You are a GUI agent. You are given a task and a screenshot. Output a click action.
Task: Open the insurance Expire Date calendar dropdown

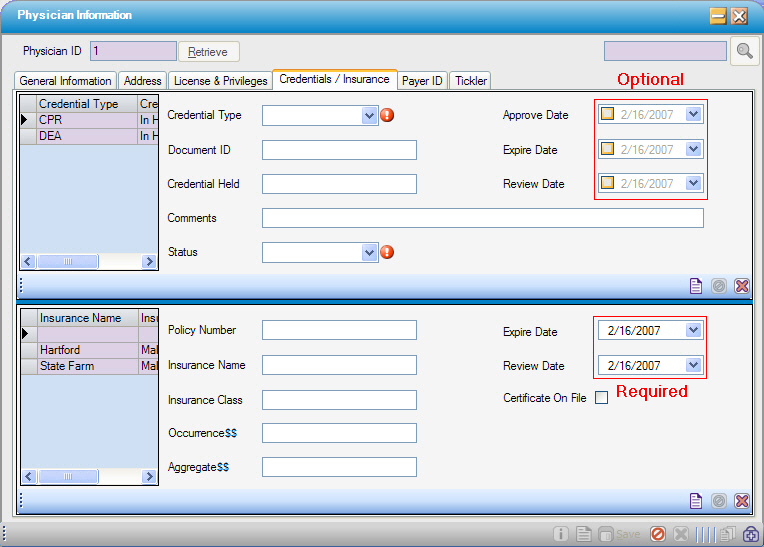tap(693, 330)
